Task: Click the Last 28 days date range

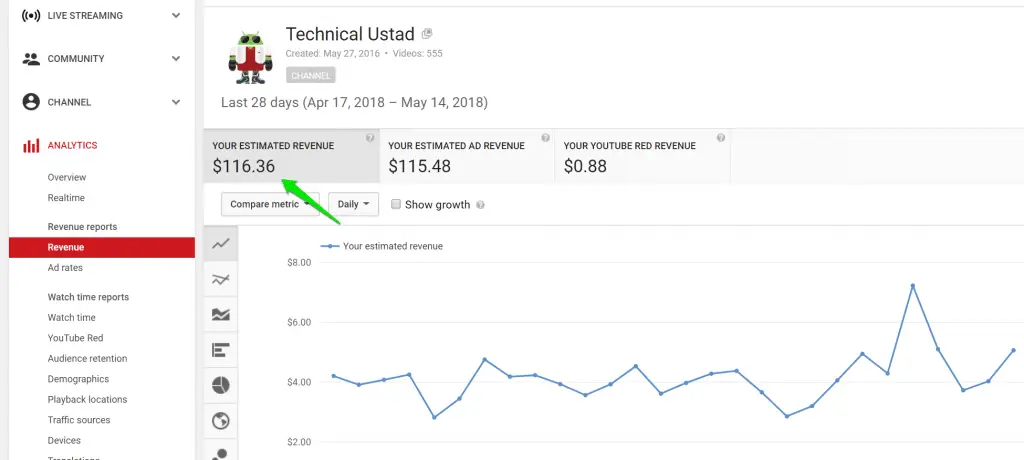Action: [x=354, y=103]
